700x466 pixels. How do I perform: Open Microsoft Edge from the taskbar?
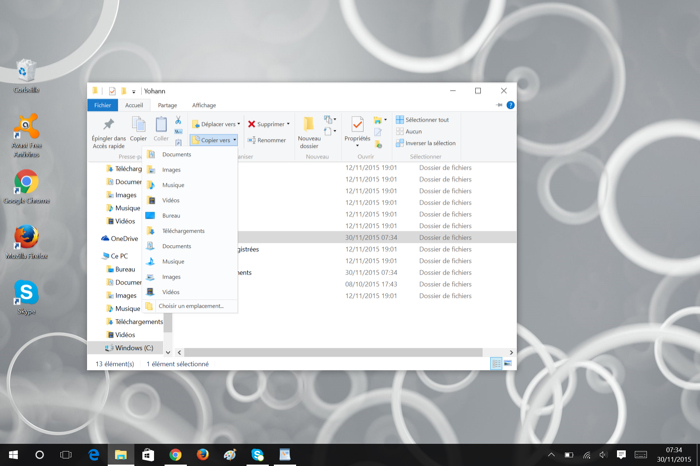(94, 455)
